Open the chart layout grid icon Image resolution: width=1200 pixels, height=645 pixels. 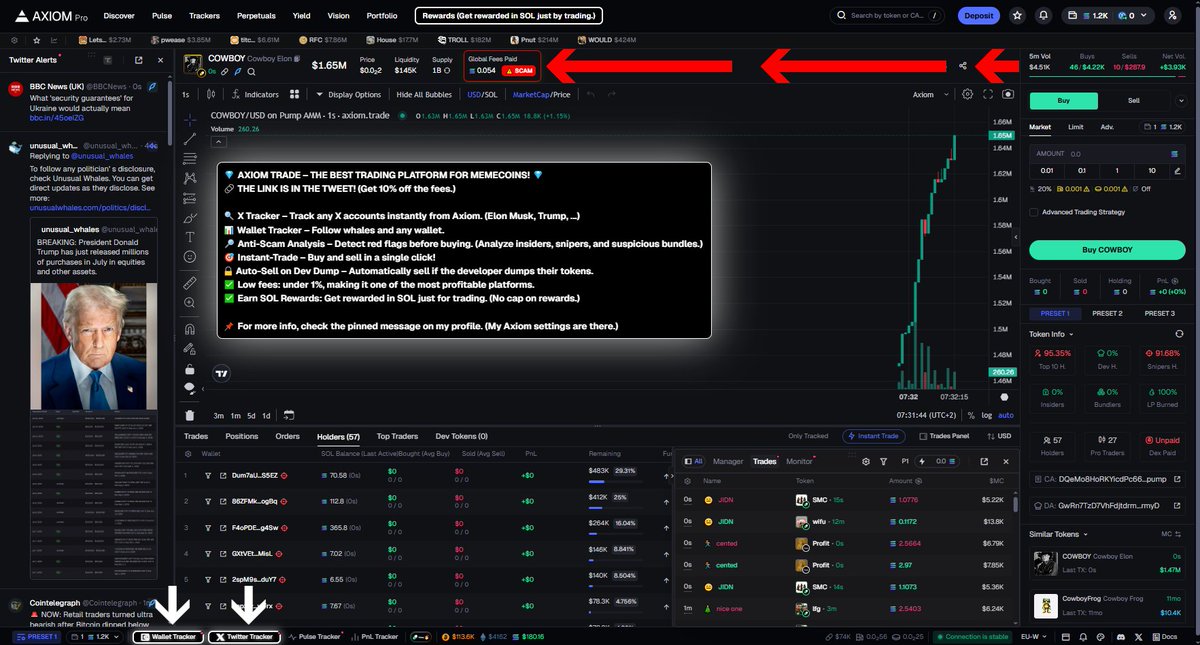[295, 94]
